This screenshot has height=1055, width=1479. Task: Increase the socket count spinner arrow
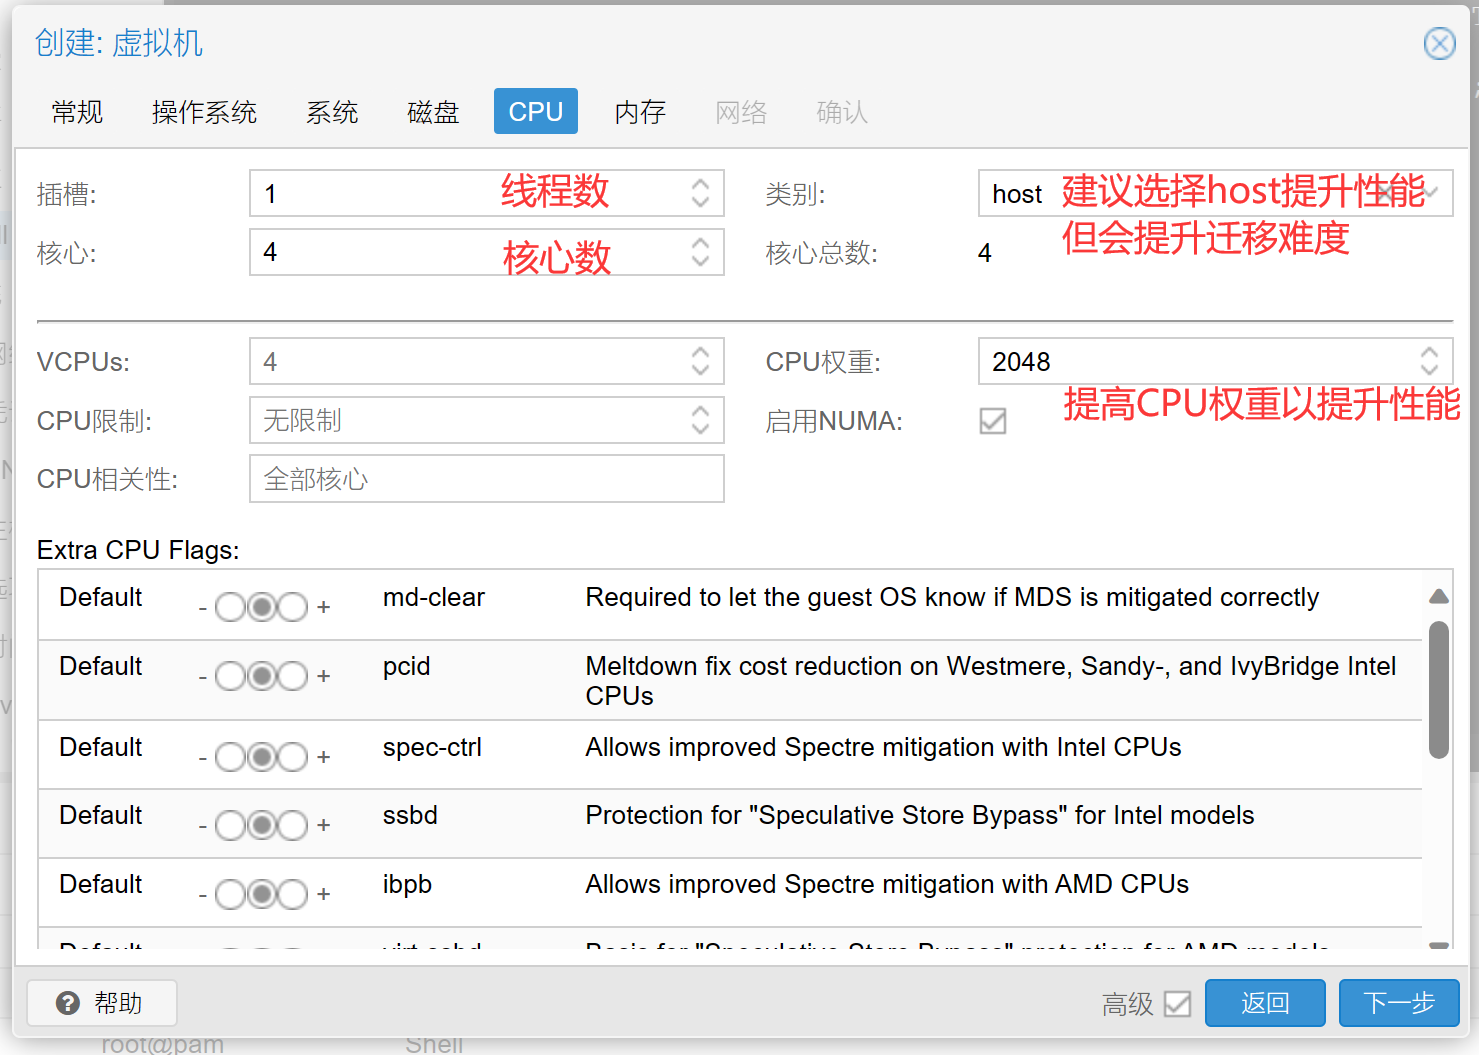click(700, 184)
